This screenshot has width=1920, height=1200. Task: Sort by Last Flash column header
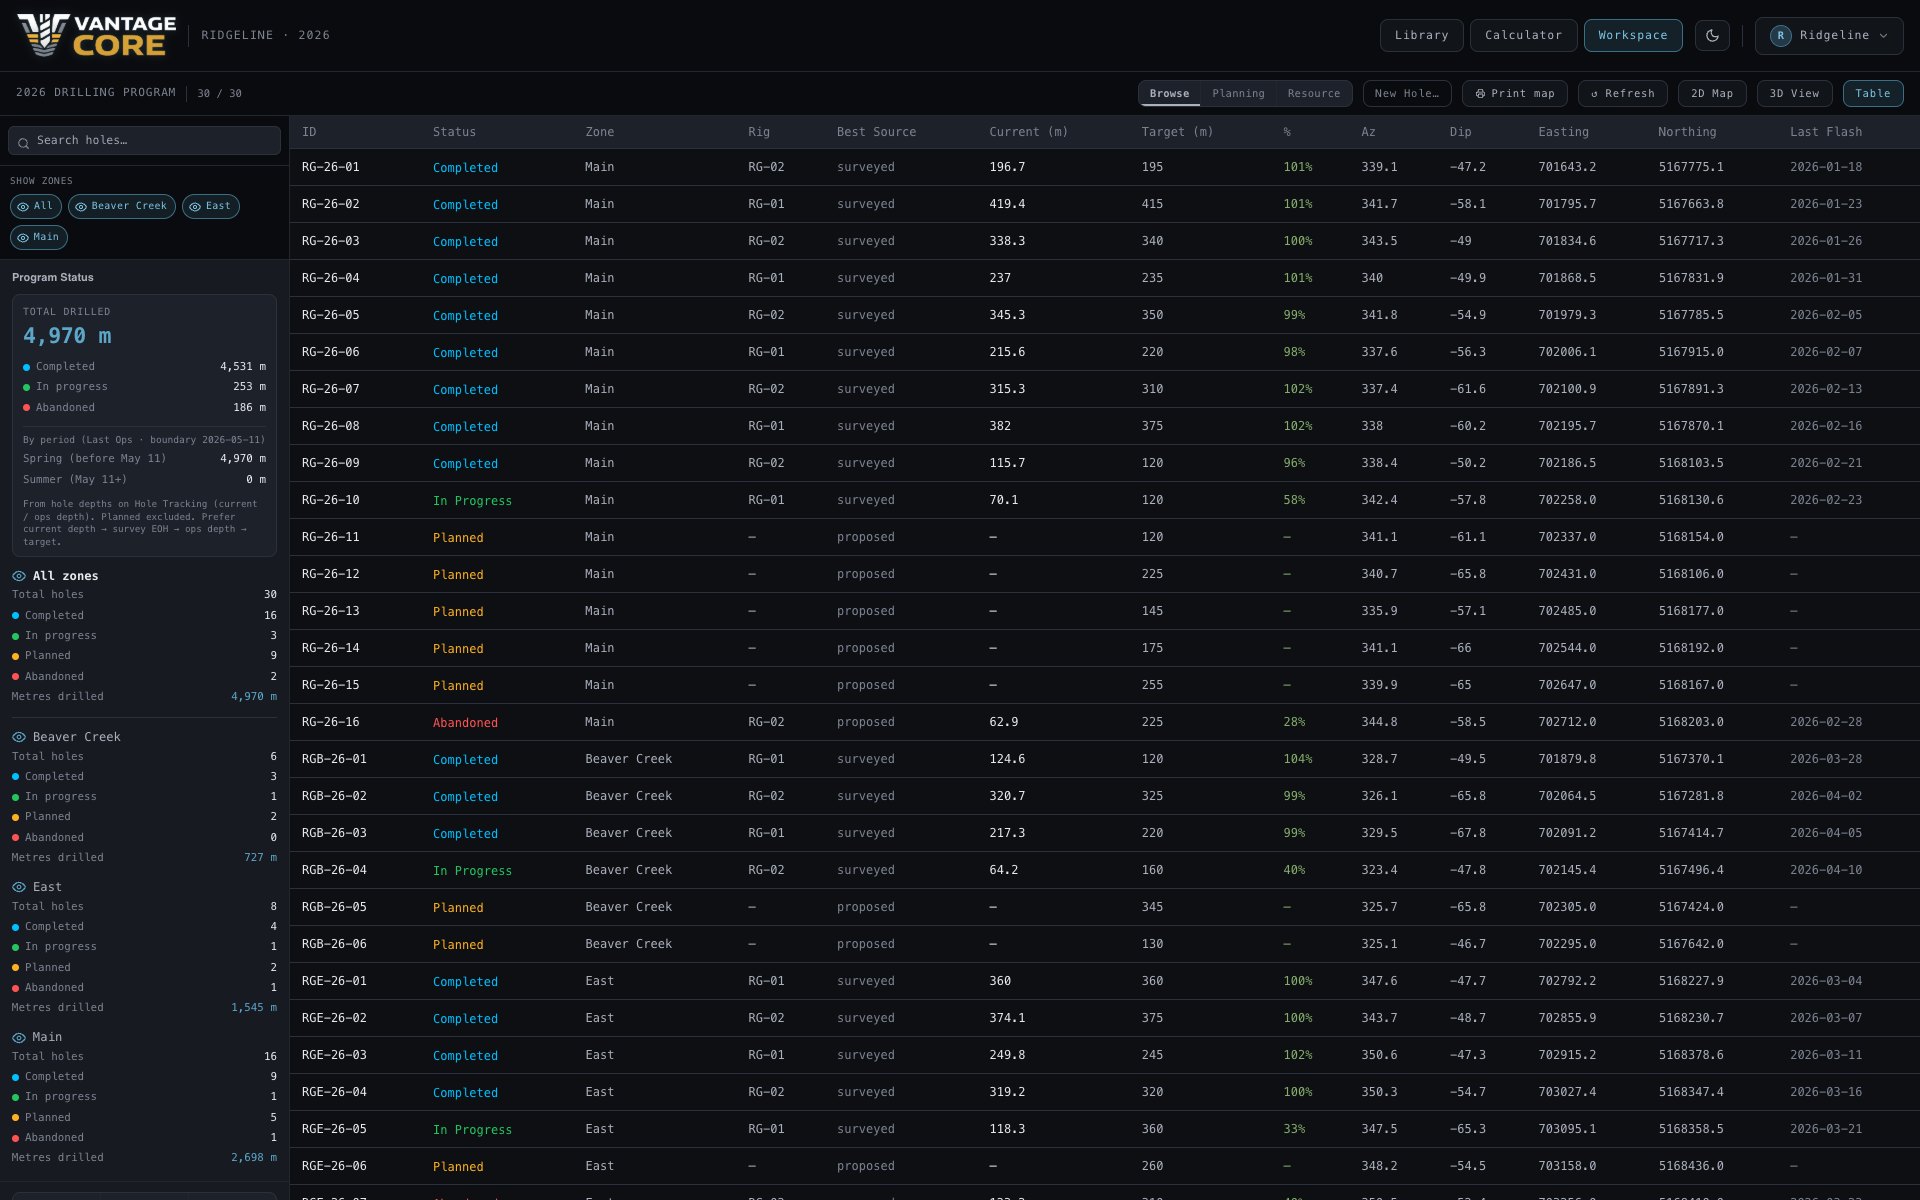[1826, 132]
